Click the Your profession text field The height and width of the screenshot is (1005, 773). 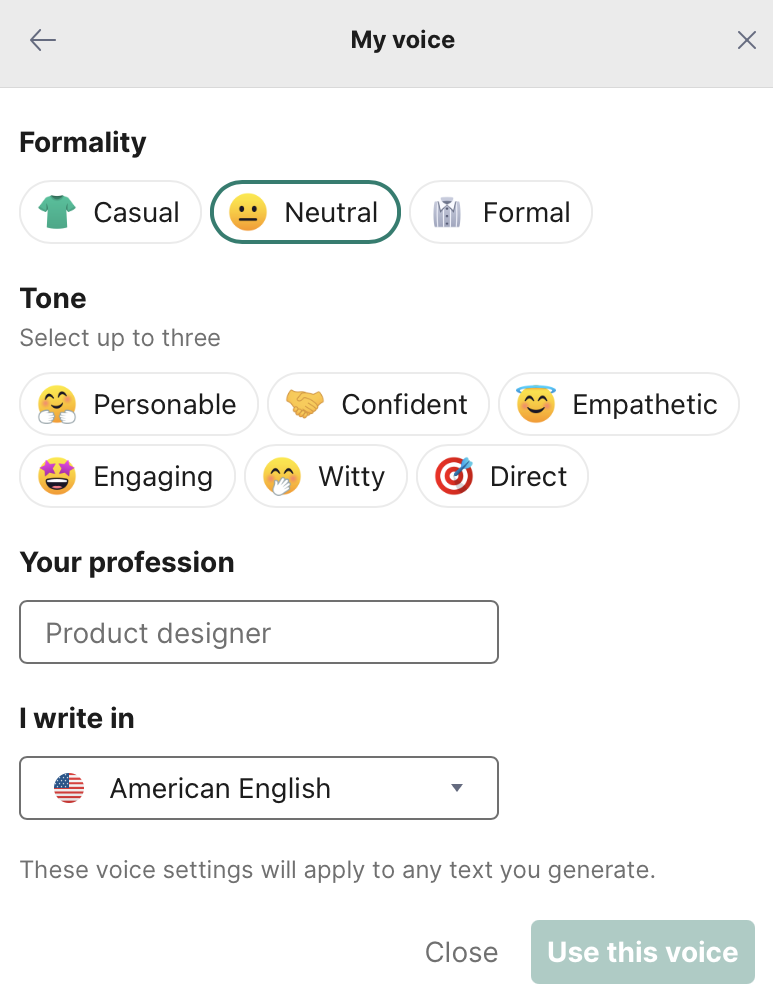coord(259,632)
